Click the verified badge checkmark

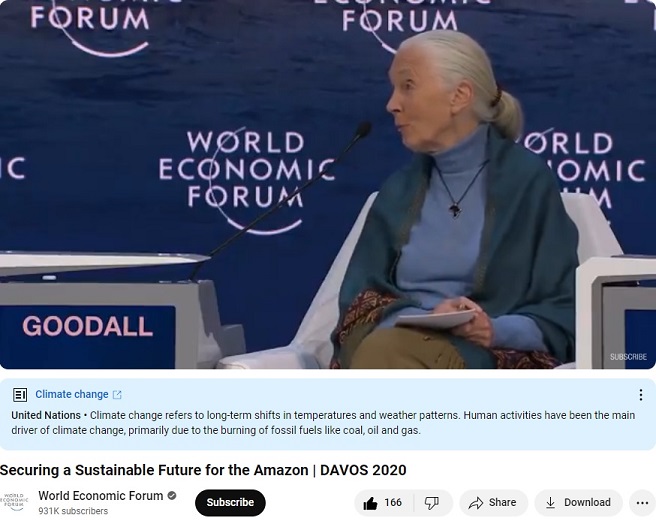[172, 496]
